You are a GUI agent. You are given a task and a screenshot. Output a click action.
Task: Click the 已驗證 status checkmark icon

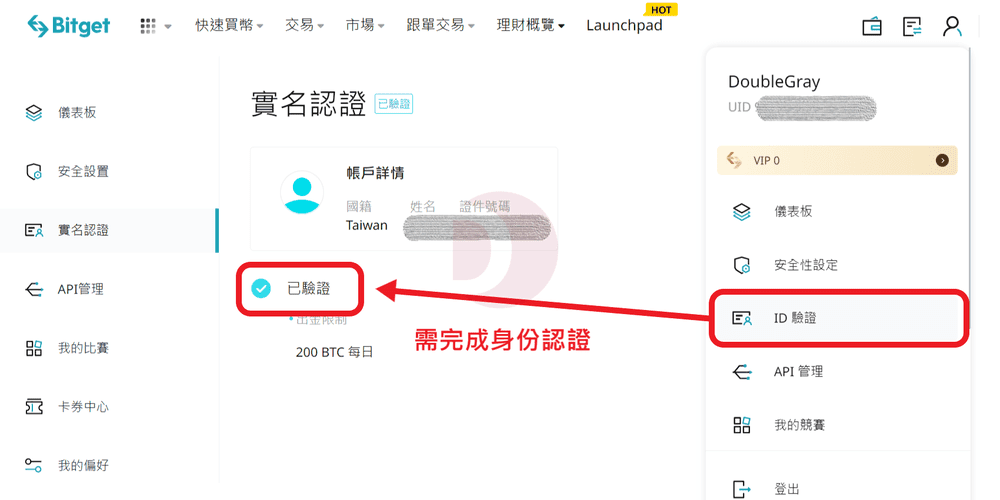pyautogui.click(x=260, y=288)
